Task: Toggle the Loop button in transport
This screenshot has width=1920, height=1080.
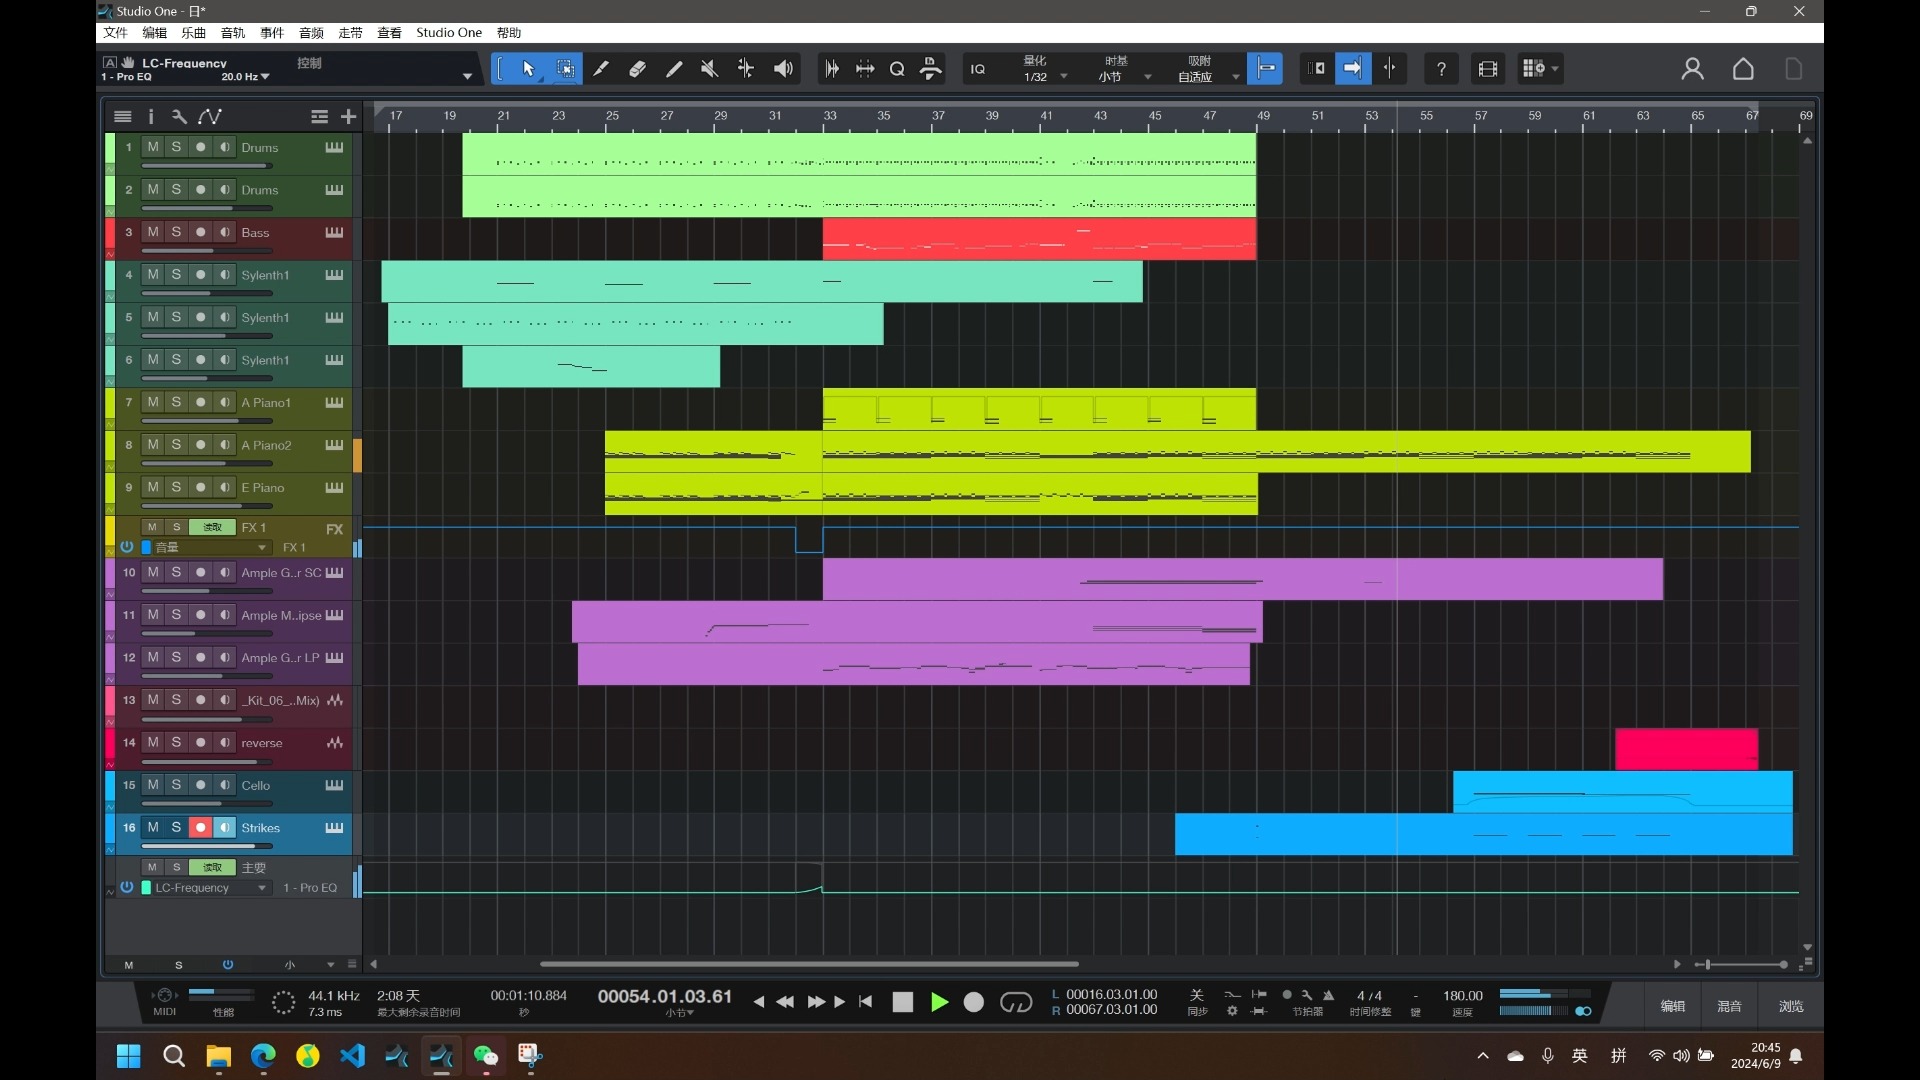Action: click(1016, 1002)
